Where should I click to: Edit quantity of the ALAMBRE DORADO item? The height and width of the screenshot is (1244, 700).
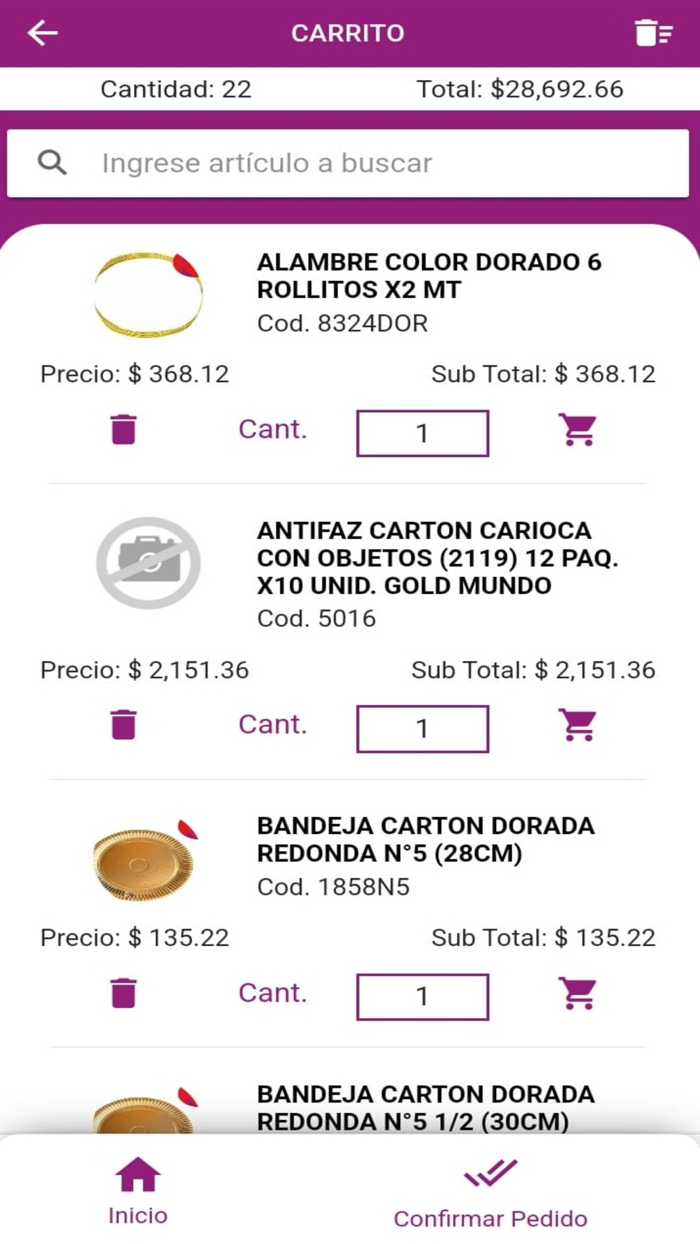(421, 433)
